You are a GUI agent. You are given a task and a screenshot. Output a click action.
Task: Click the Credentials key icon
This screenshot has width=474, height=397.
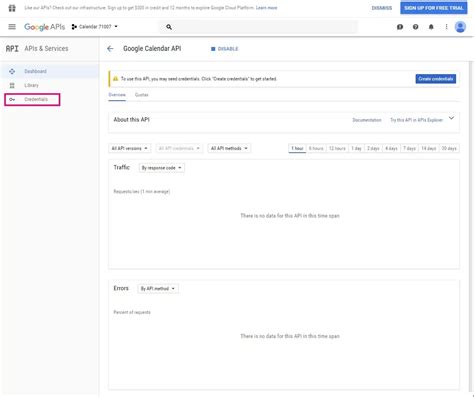(12, 99)
